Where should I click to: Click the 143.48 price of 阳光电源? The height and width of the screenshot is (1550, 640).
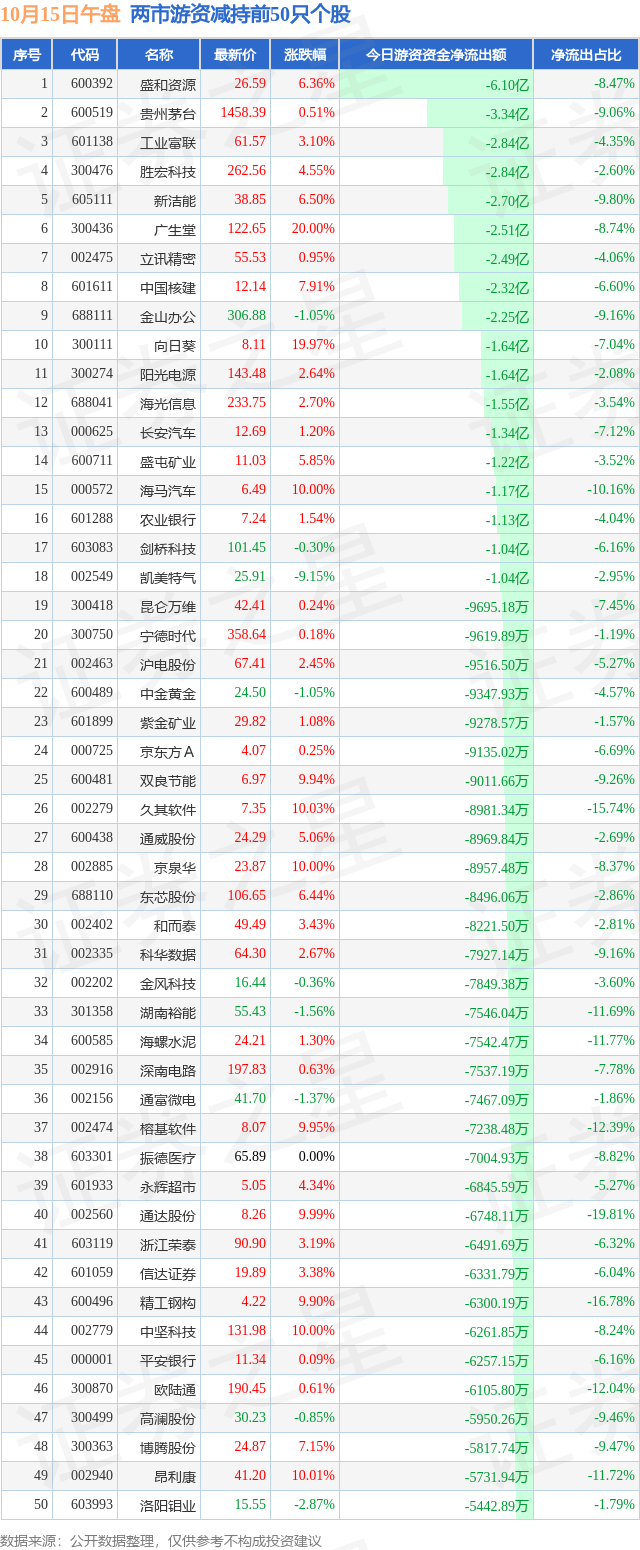coord(247,374)
